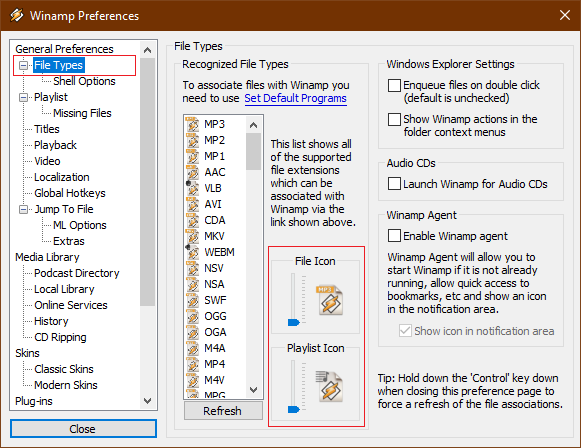Click the Refresh button

click(223, 411)
